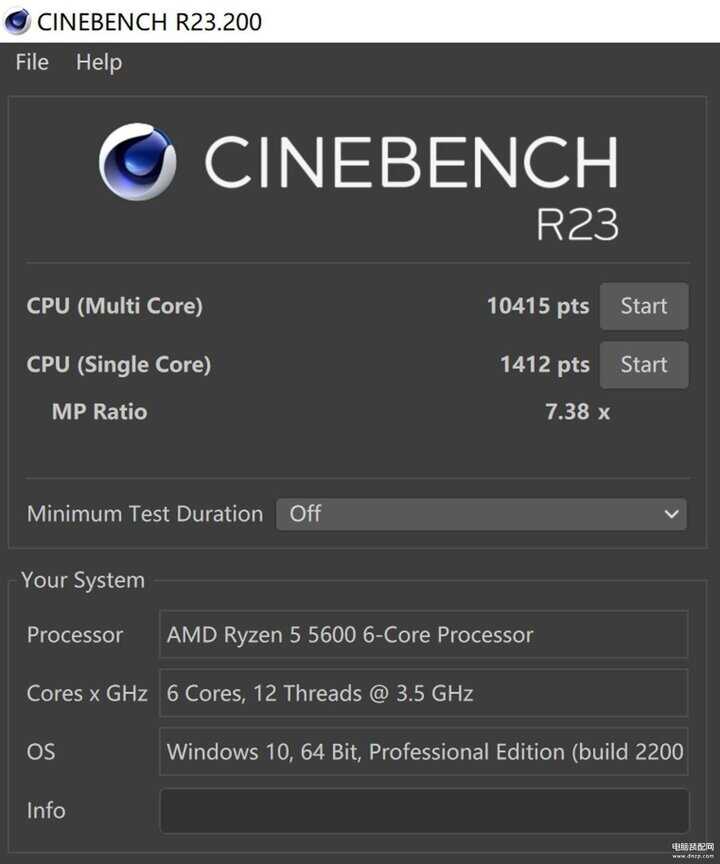The image size is (720, 864).
Task: Click the large Cinebench sphere logo
Action: click(x=138, y=161)
